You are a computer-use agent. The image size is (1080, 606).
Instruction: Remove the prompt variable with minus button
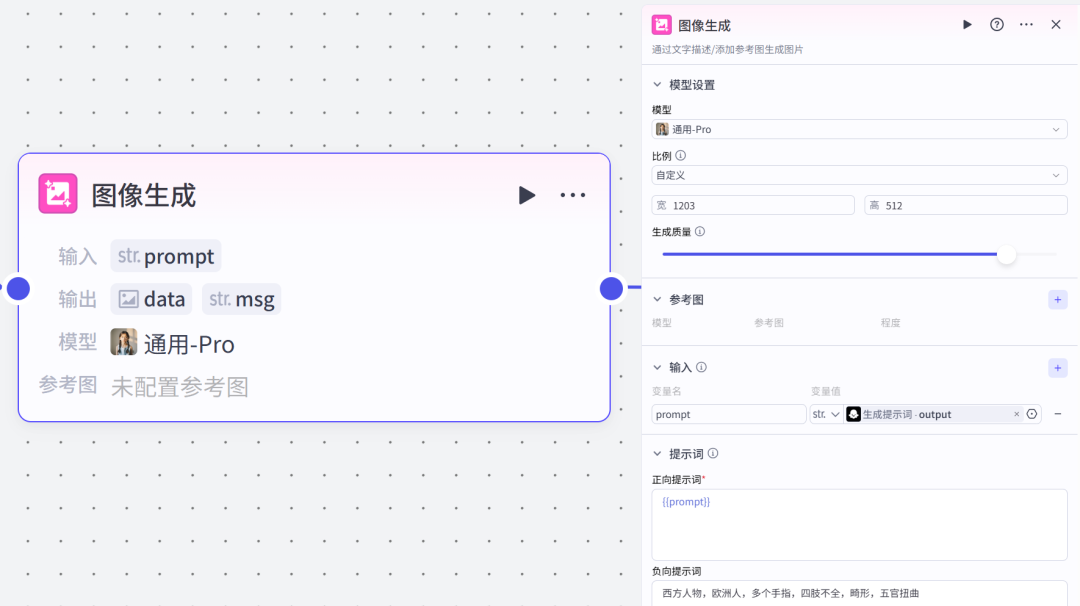click(1057, 413)
